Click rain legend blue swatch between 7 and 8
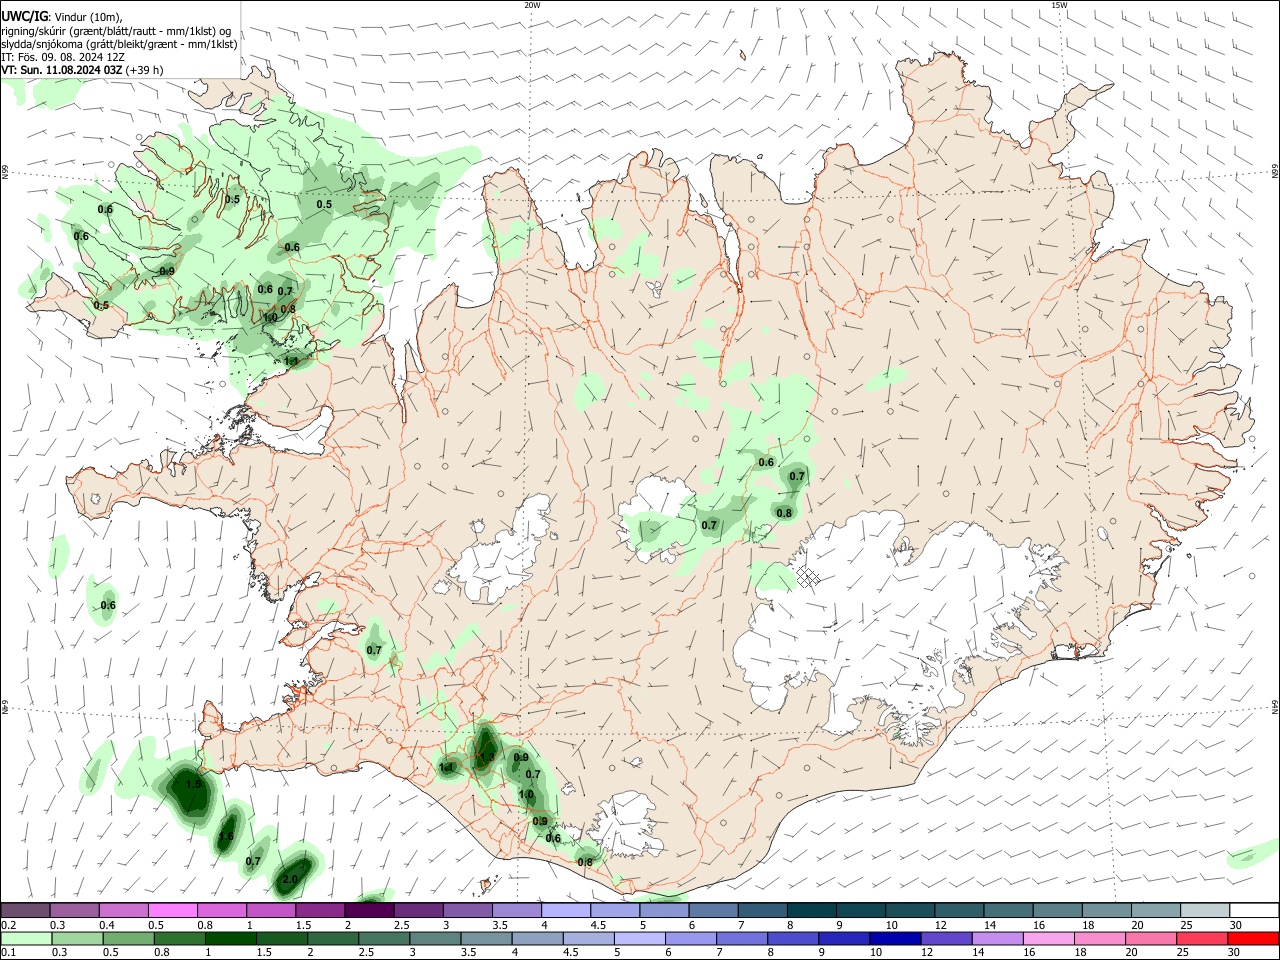 pos(742,939)
